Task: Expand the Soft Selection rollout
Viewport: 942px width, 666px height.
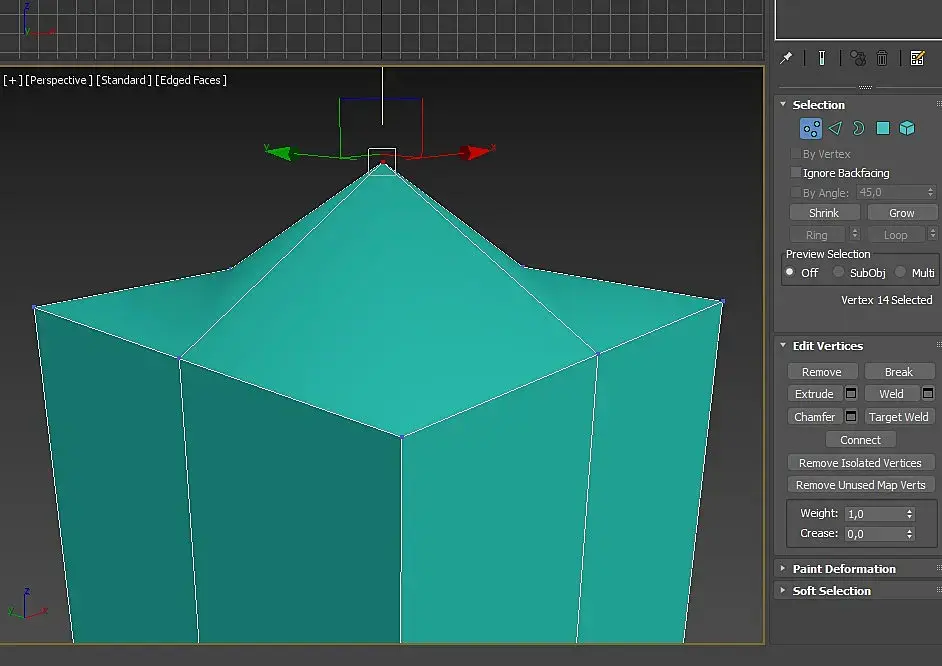Action: pyautogui.click(x=831, y=591)
